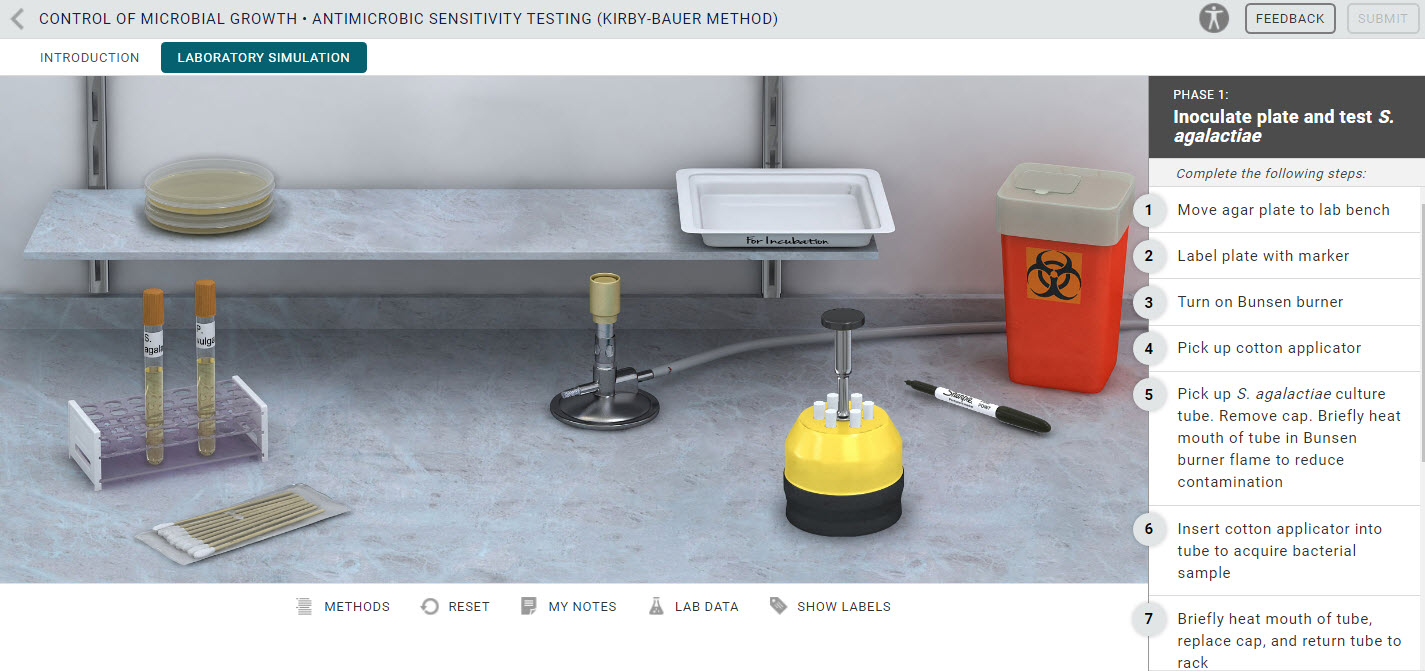Select the Laboratory Simulation tab
The image size is (1425, 671).
[264, 57]
